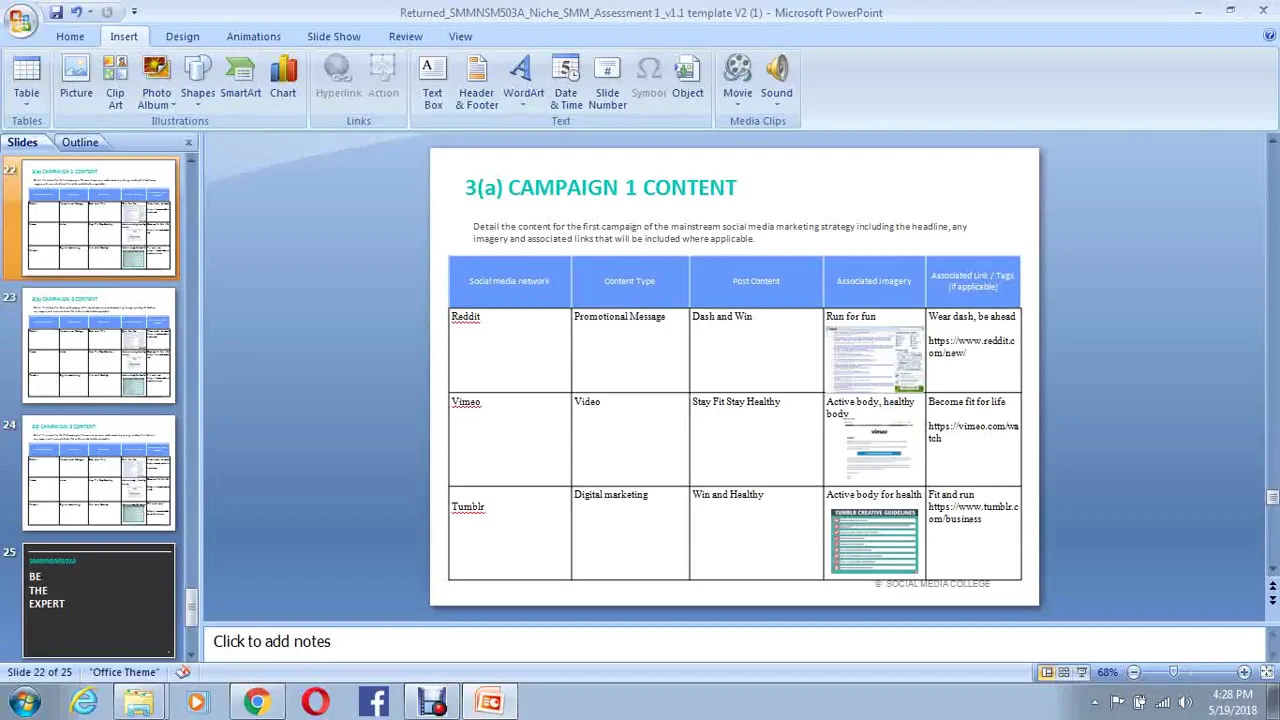Viewport: 1280px width, 720px height.
Task: Close the slides thumbnail pane
Action: pyautogui.click(x=188, y=142)
